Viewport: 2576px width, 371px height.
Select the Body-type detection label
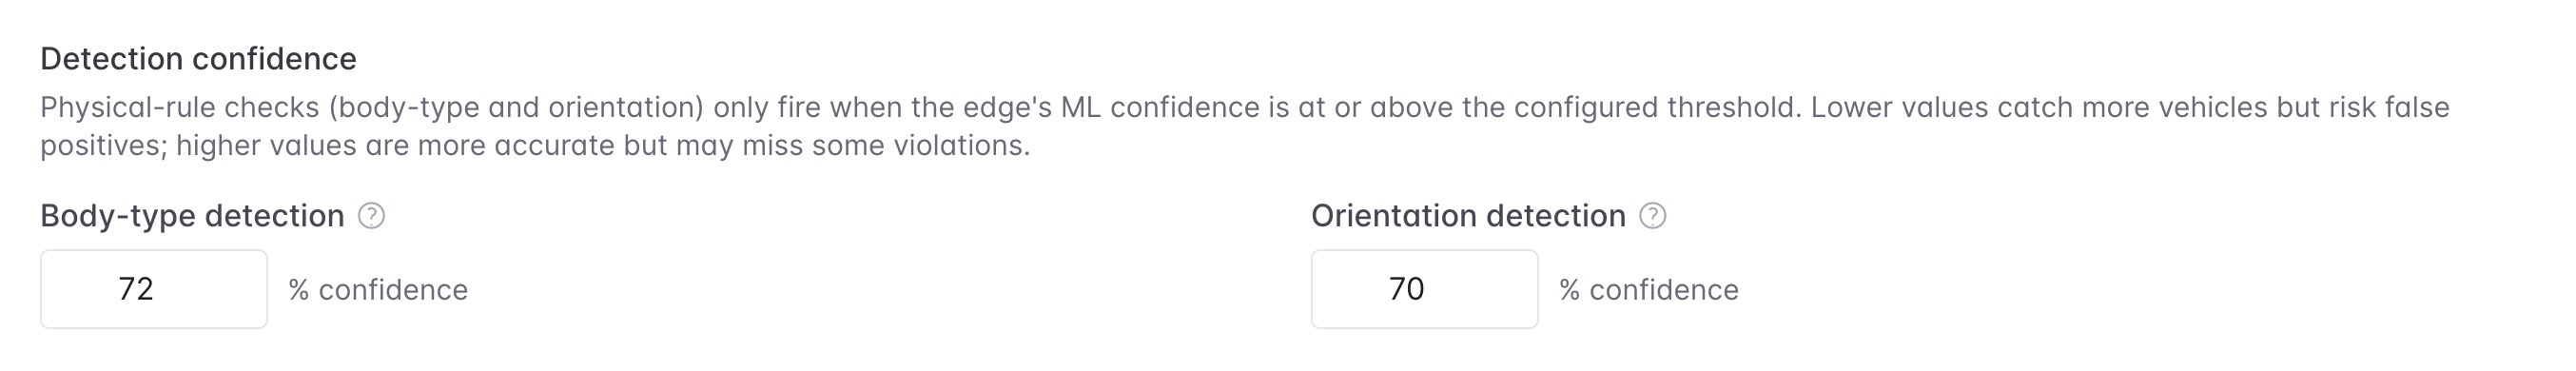(192, 216)
